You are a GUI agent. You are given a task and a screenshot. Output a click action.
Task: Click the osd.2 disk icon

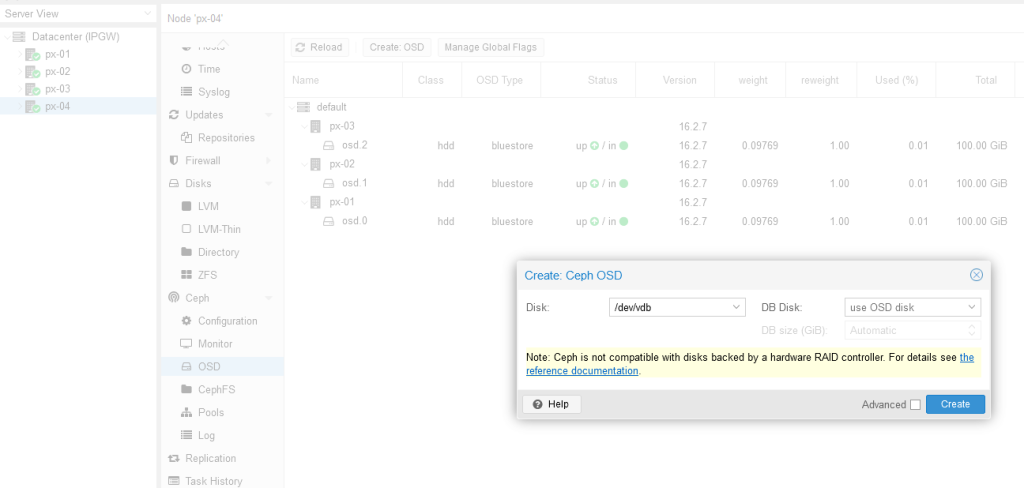click(x=329, y=145)
